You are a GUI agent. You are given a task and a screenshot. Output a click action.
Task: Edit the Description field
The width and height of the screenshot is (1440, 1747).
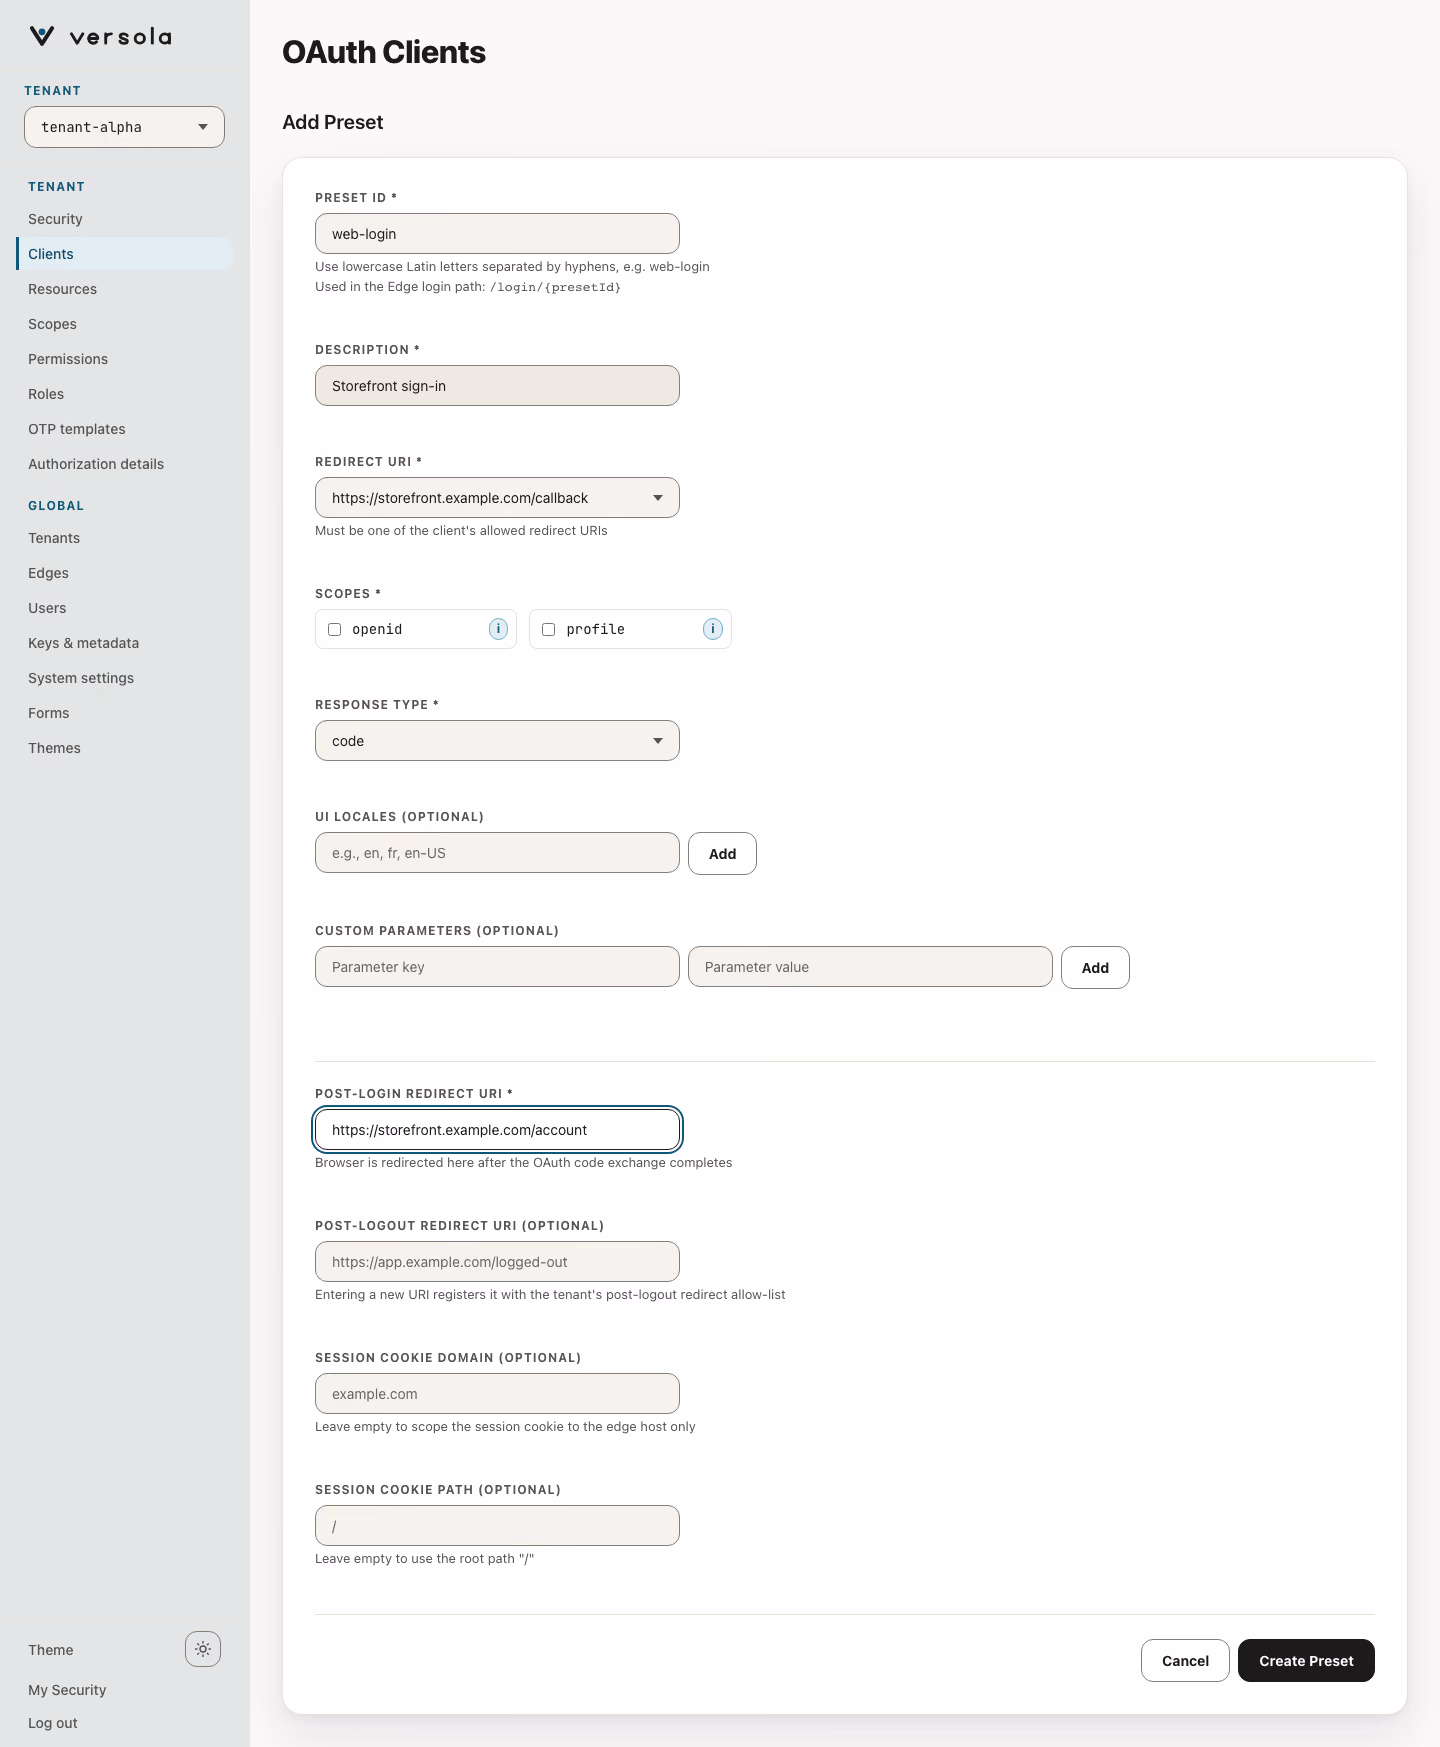click(497, 386)
